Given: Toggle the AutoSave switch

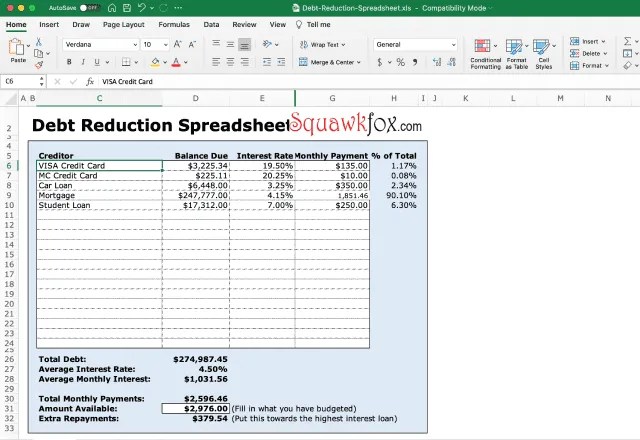Looking at the screenshot, I should (x=89, y=8).
